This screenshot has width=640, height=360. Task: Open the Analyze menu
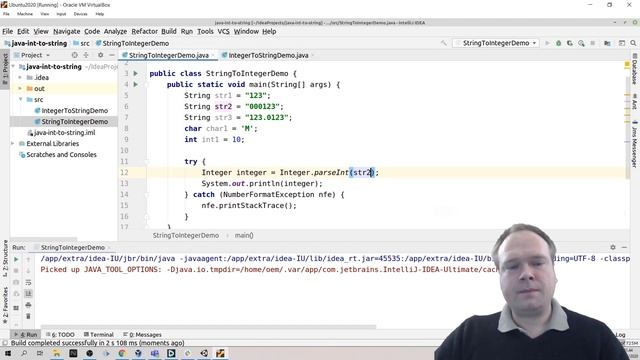pyautogui.click(x=115, y=31)
